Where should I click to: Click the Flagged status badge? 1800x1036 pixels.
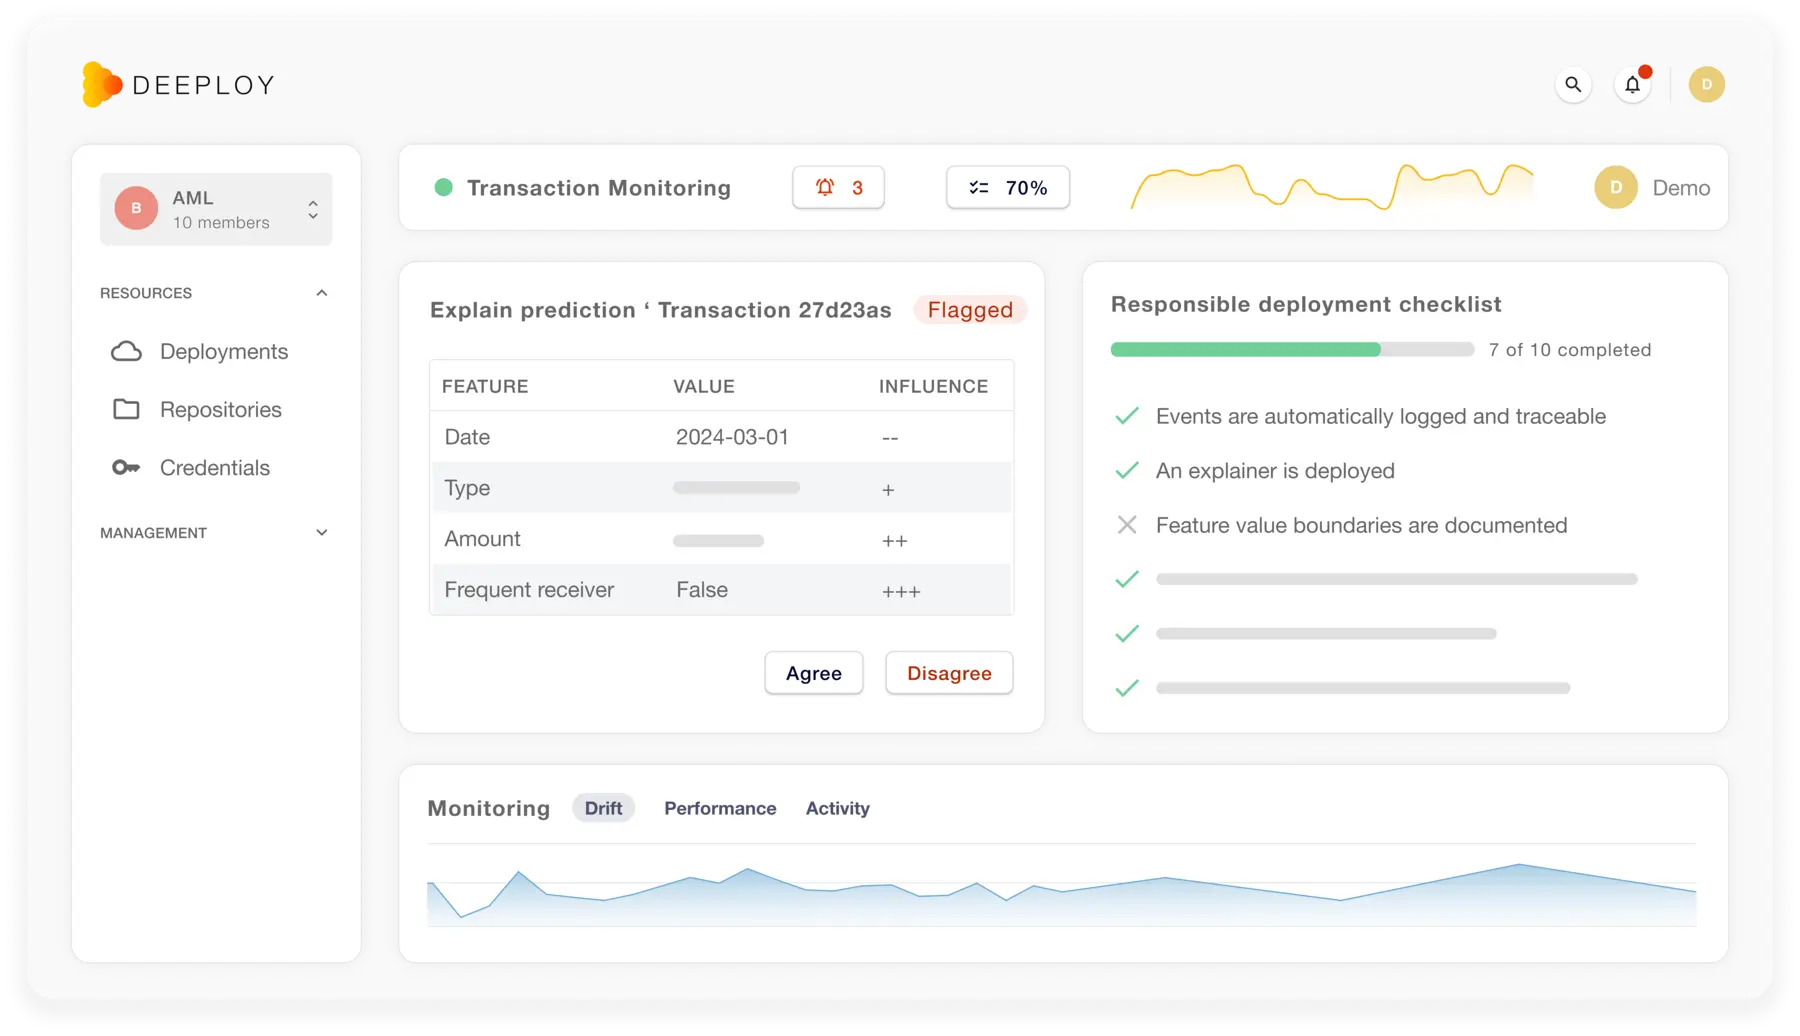[x=970, y=310]
